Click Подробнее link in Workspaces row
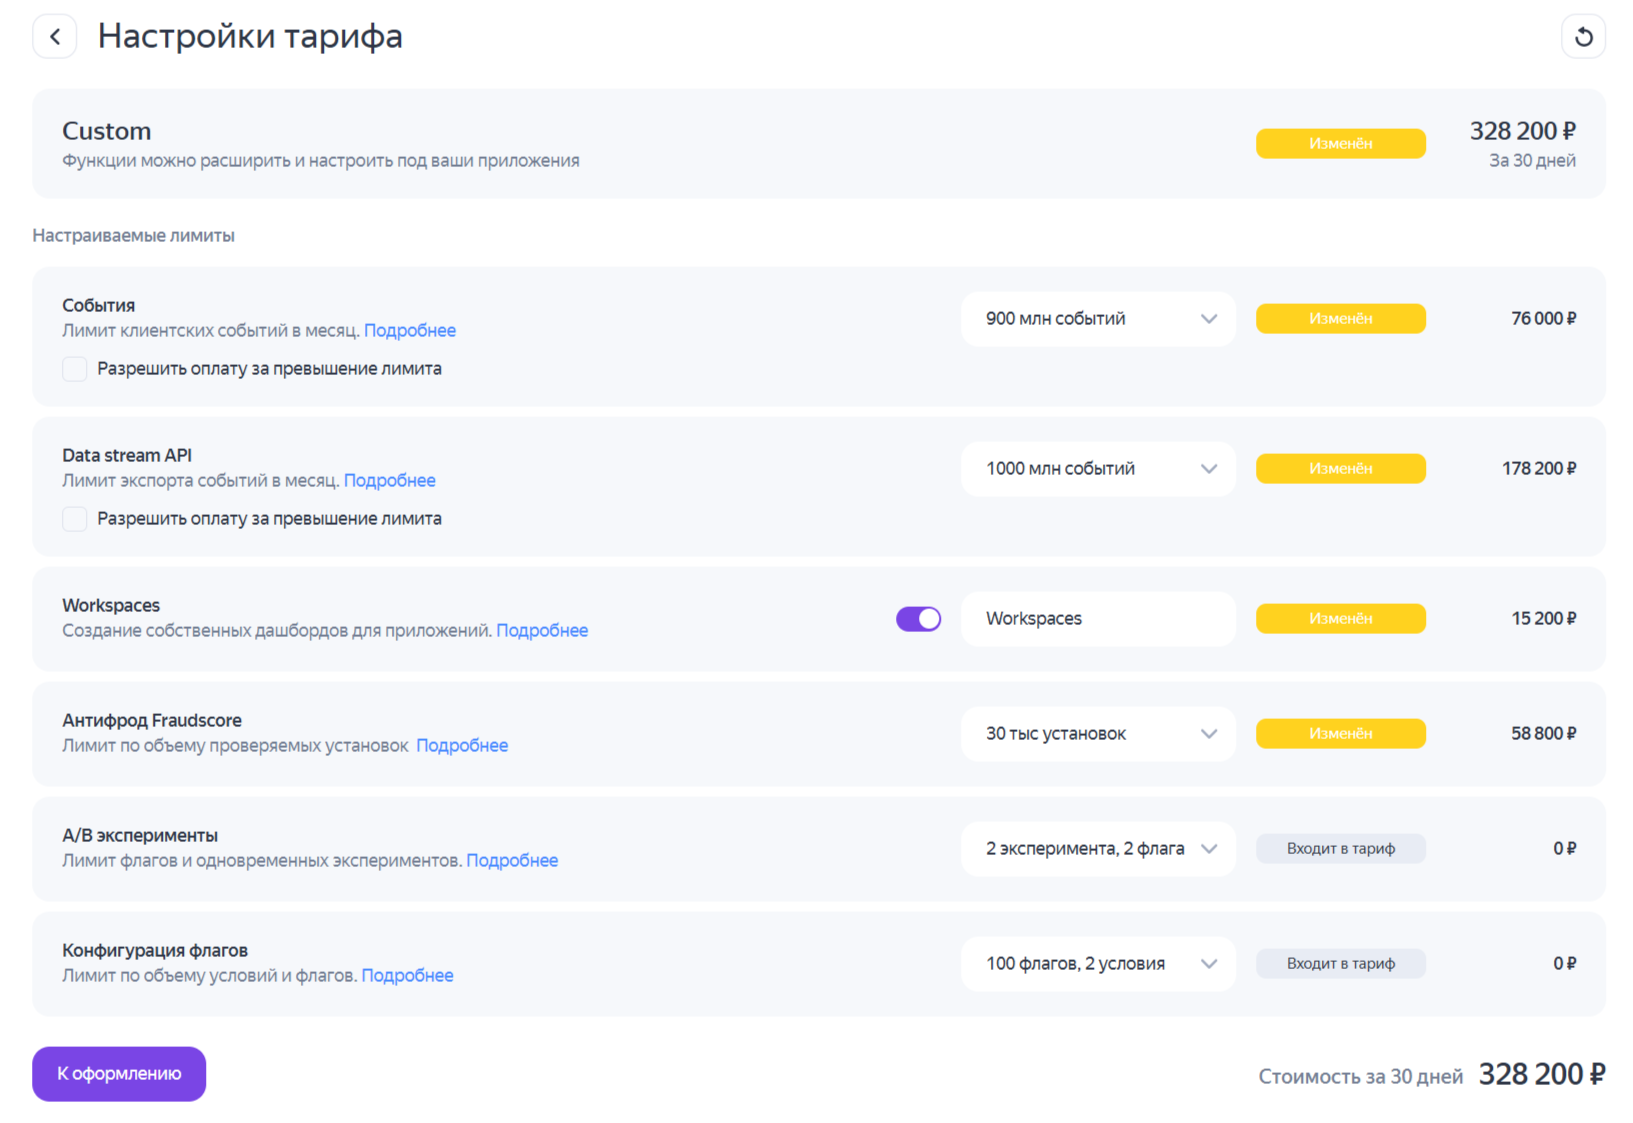This screenshot has height=1123, width=1633. [542, 631]
